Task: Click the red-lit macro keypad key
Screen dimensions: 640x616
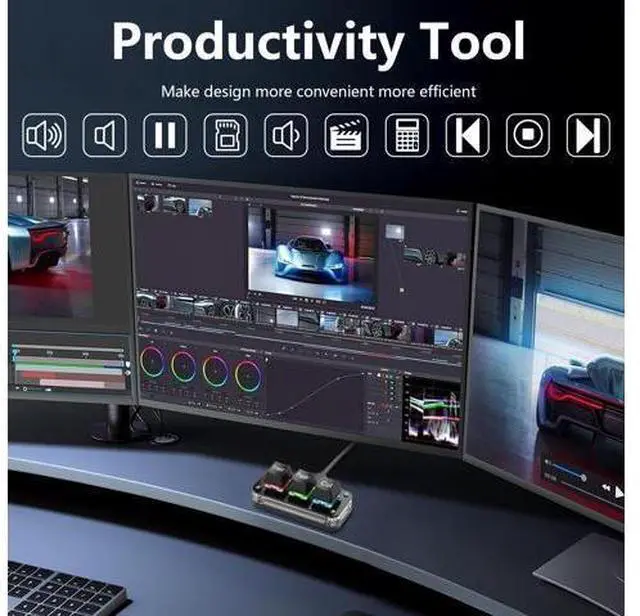Action: pos(273,476)
